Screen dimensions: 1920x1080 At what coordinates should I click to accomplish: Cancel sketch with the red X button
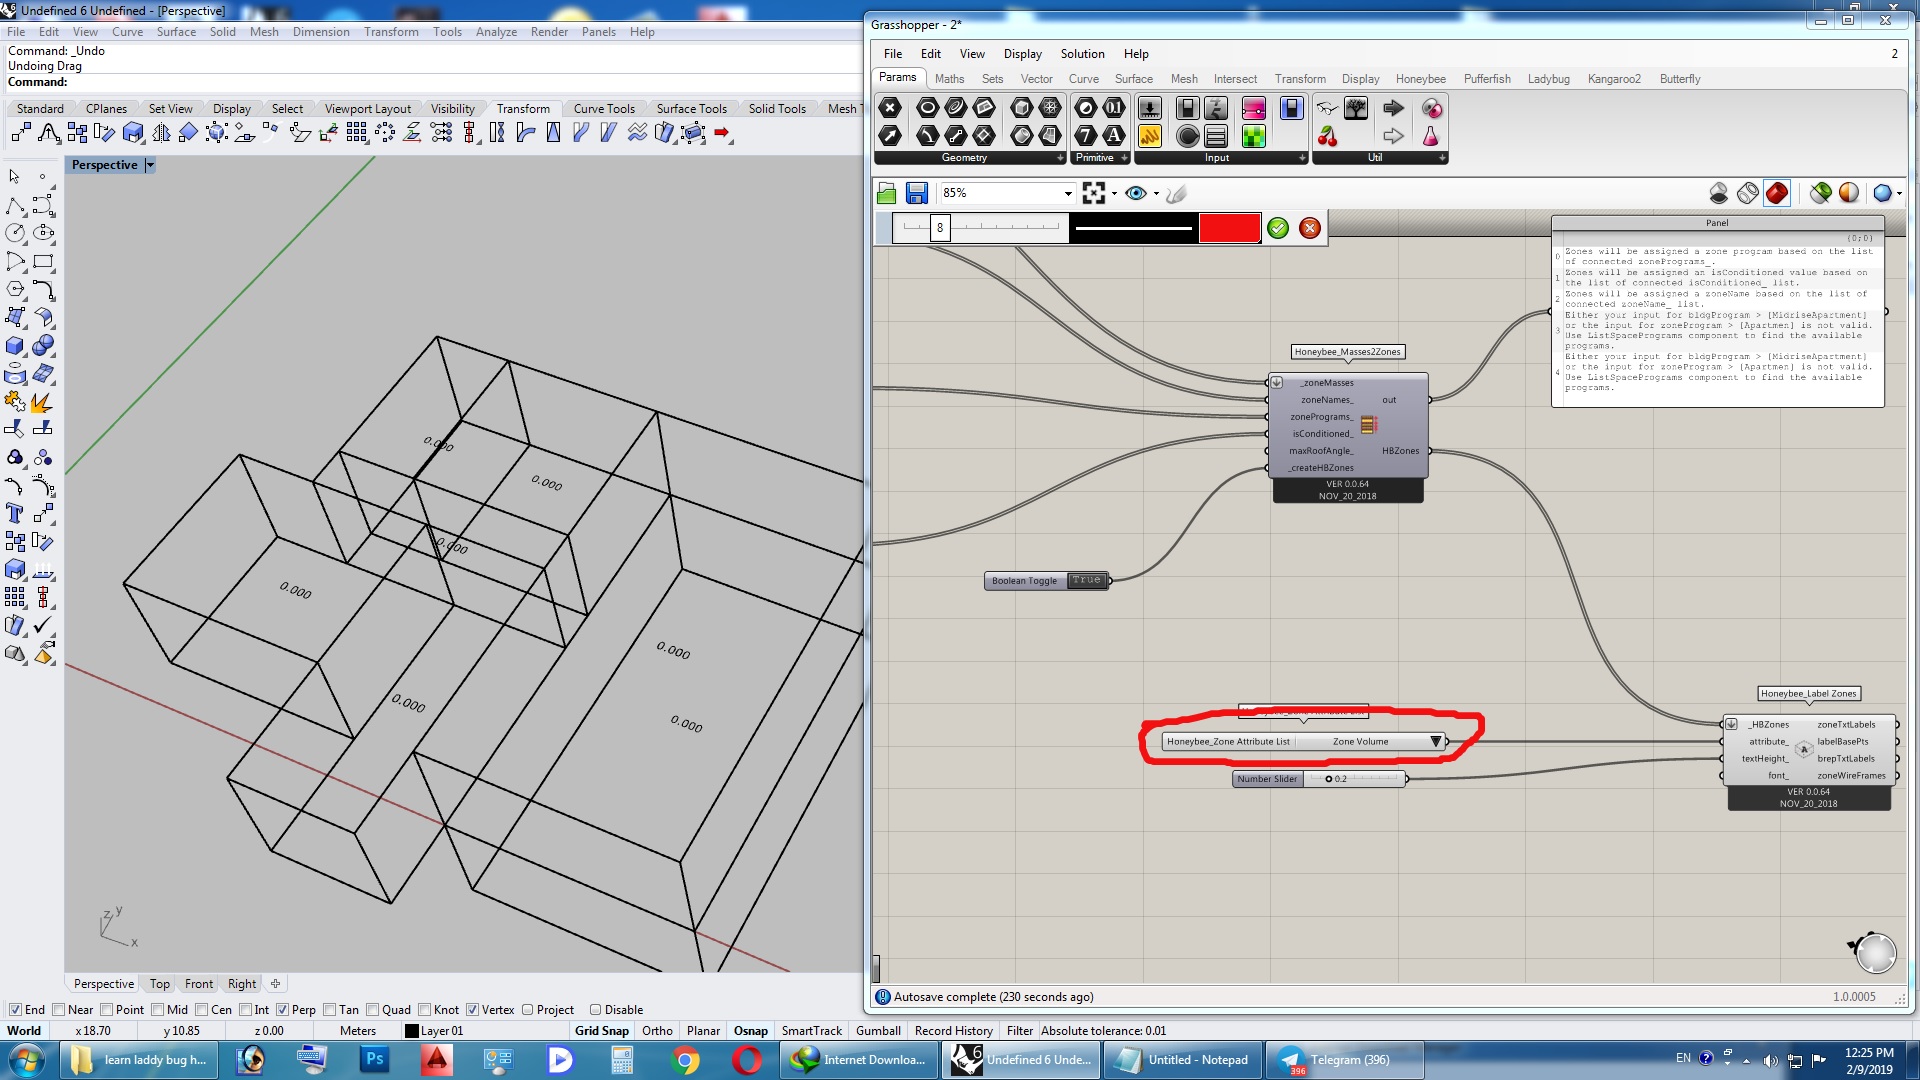tap(1310, 228)
